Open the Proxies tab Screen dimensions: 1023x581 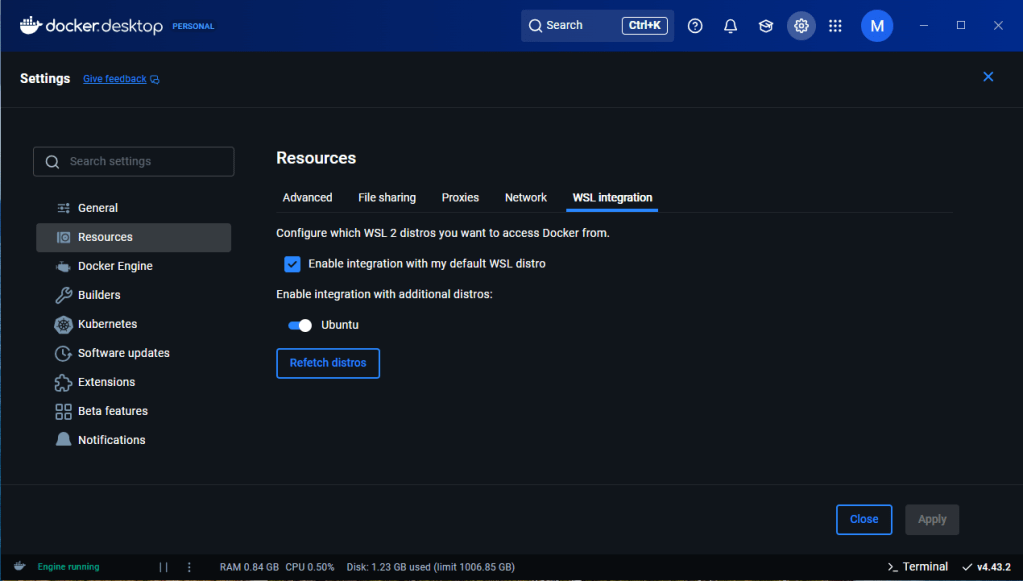click(x=460, y=198)
